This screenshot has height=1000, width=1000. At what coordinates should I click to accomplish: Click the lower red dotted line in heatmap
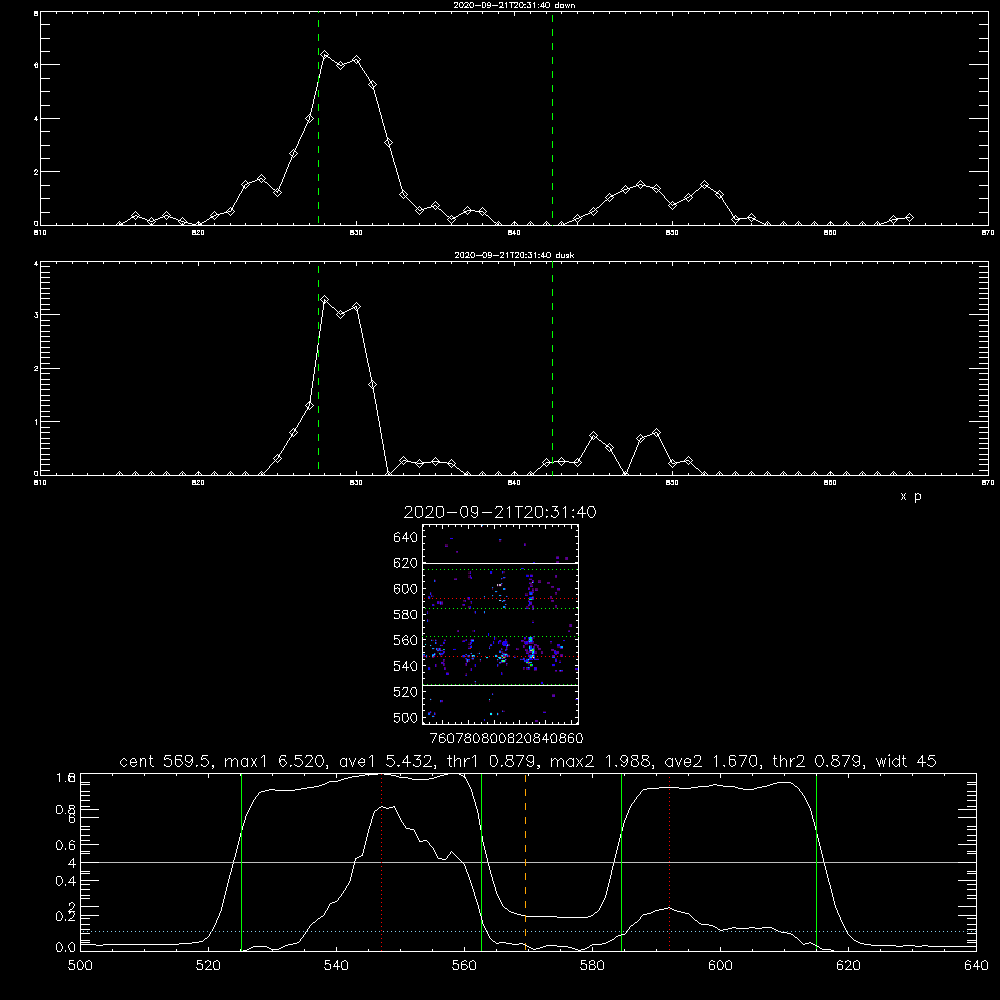(501, 656)
